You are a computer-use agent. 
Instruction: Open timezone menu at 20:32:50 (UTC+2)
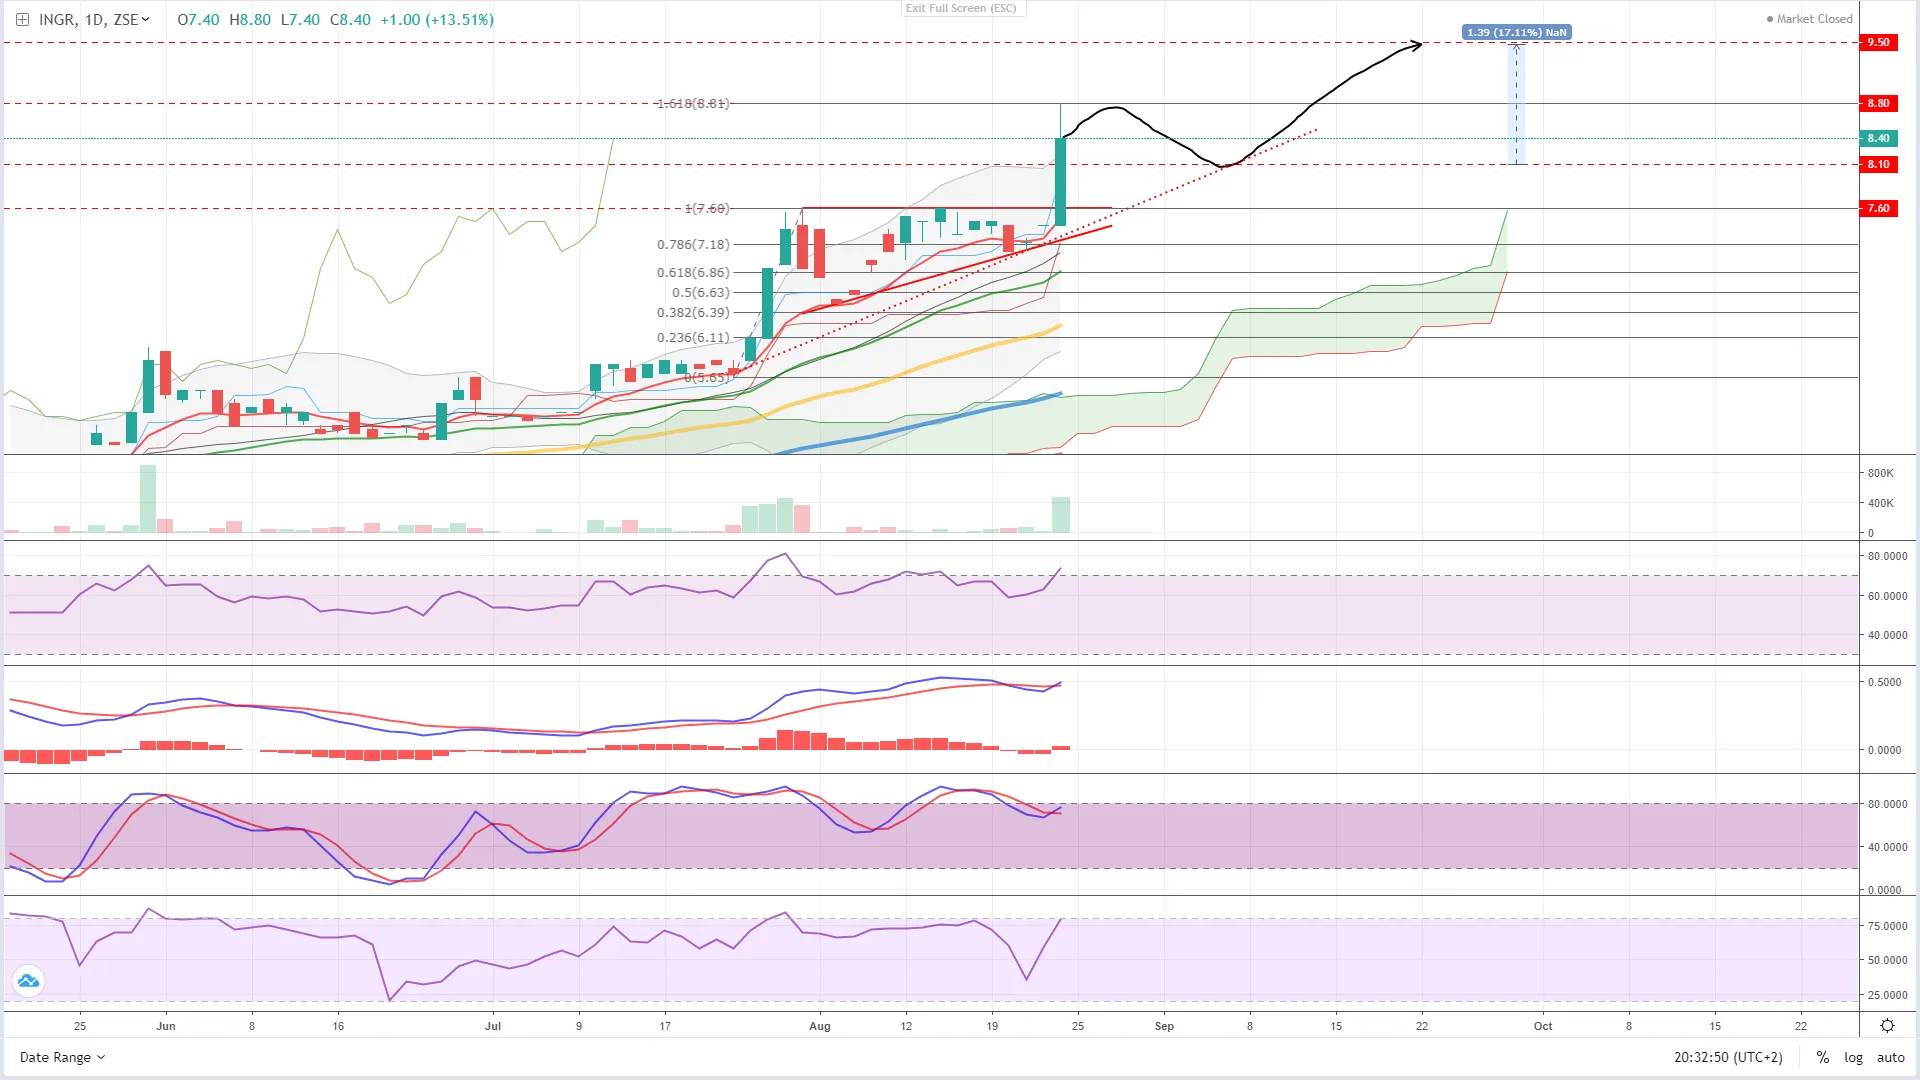coord(1728,1057)
